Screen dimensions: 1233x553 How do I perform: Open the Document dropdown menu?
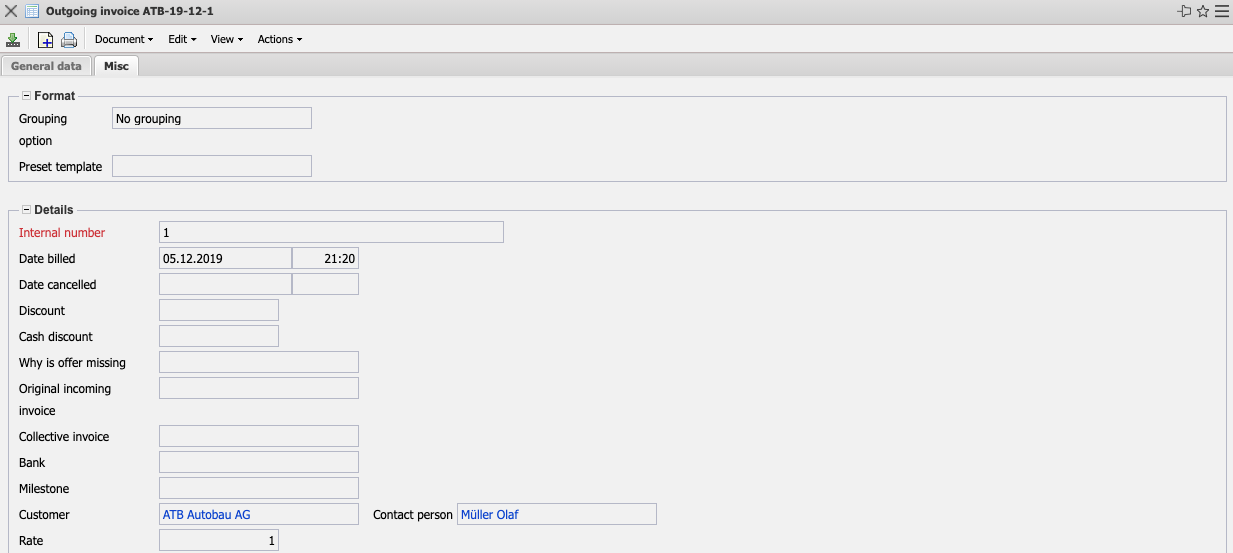[124, 40]
